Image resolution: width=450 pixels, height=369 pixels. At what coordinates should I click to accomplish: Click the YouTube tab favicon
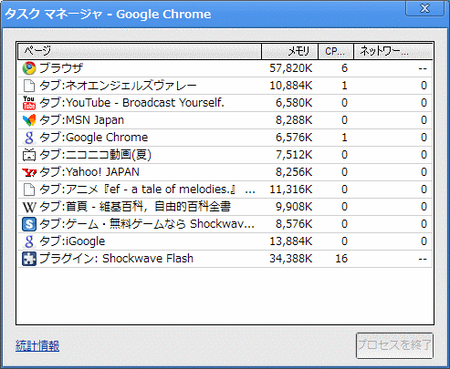point(29,103)
